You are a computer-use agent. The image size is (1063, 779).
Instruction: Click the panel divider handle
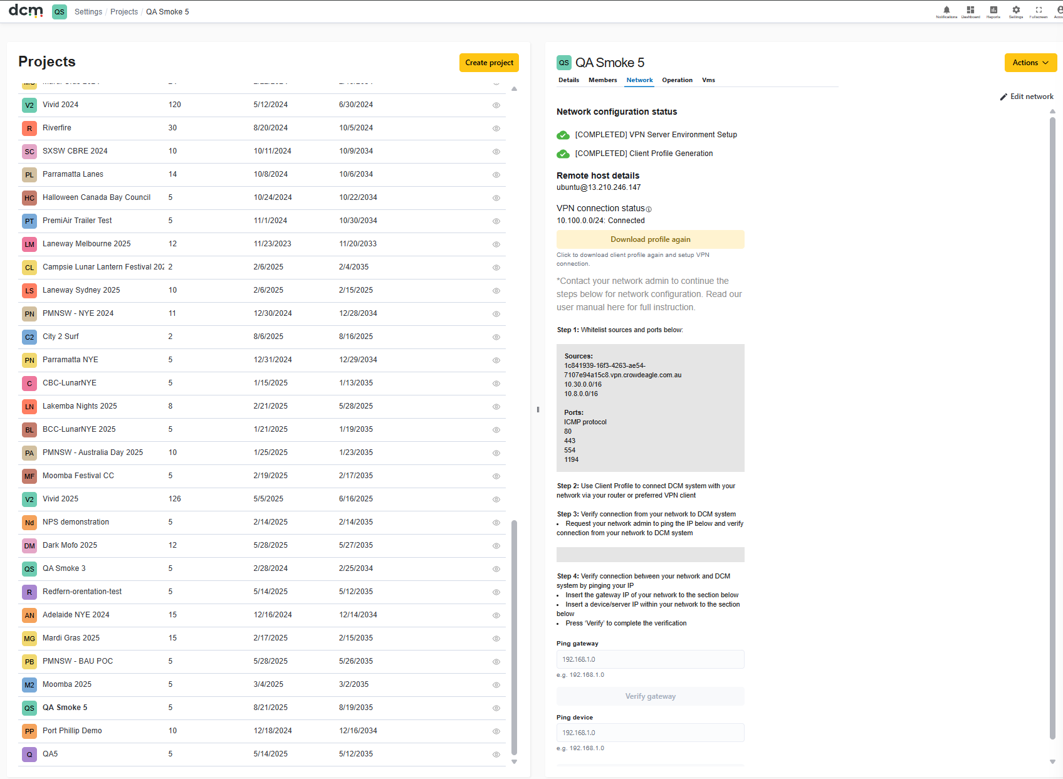click(538, 410)
